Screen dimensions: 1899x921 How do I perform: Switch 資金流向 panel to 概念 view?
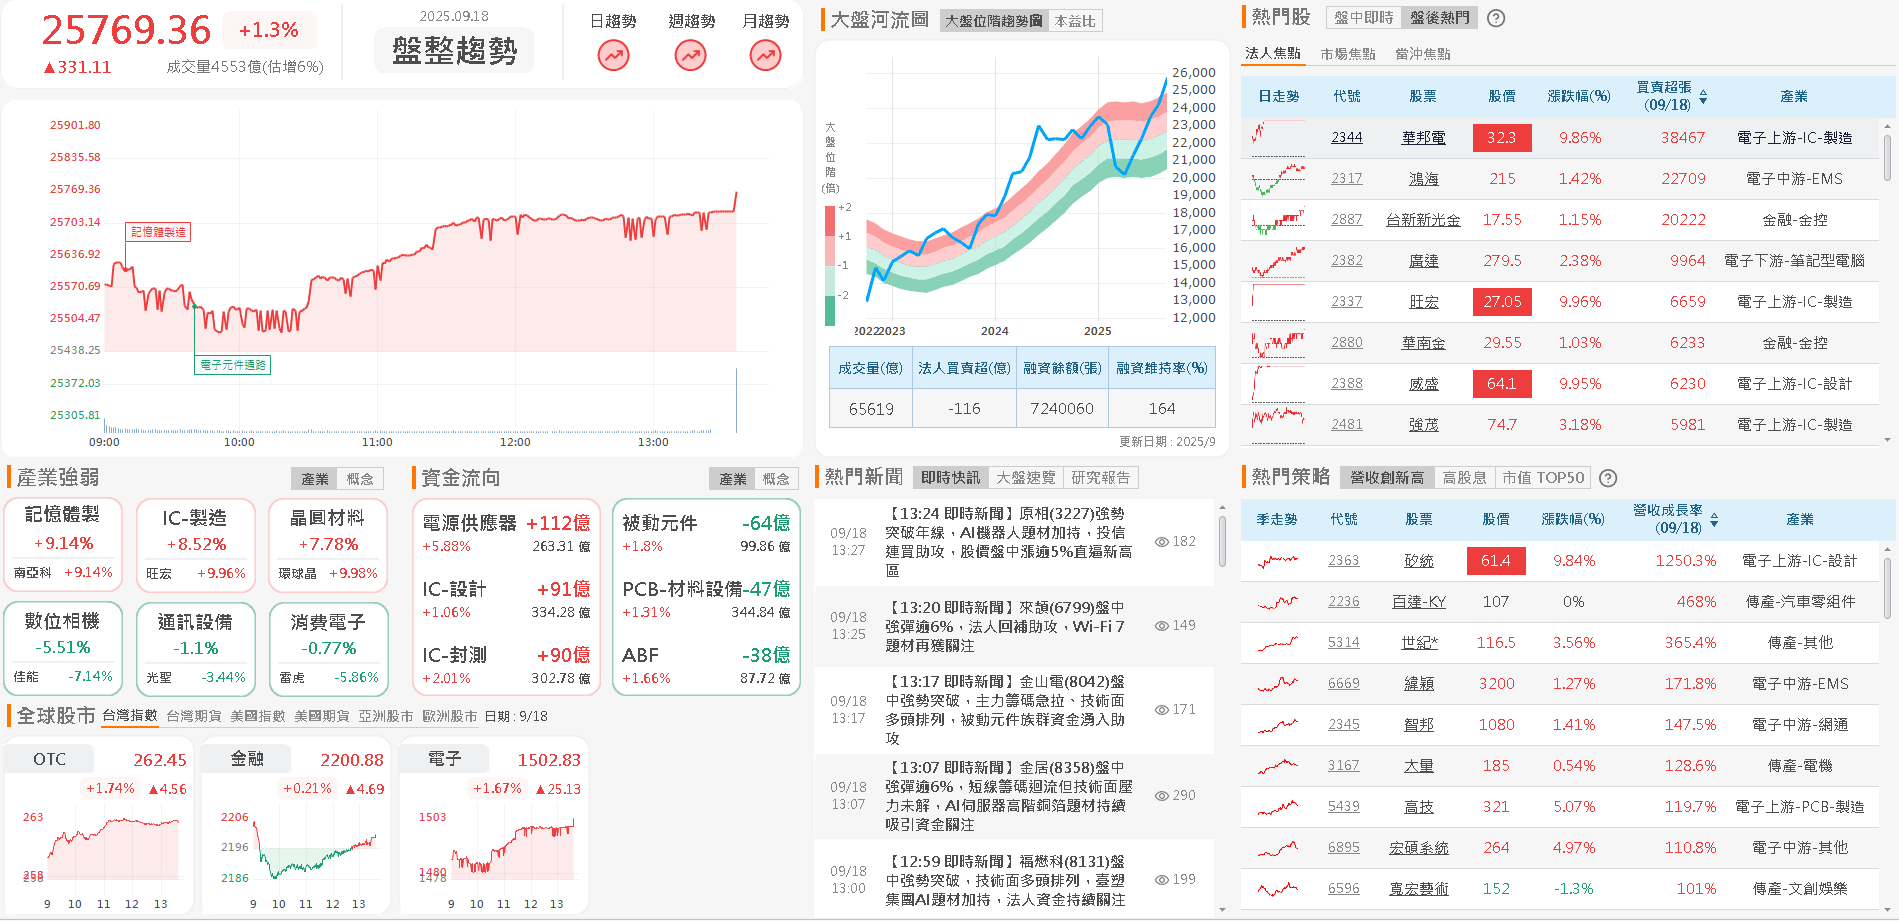(x=778, y=478)
